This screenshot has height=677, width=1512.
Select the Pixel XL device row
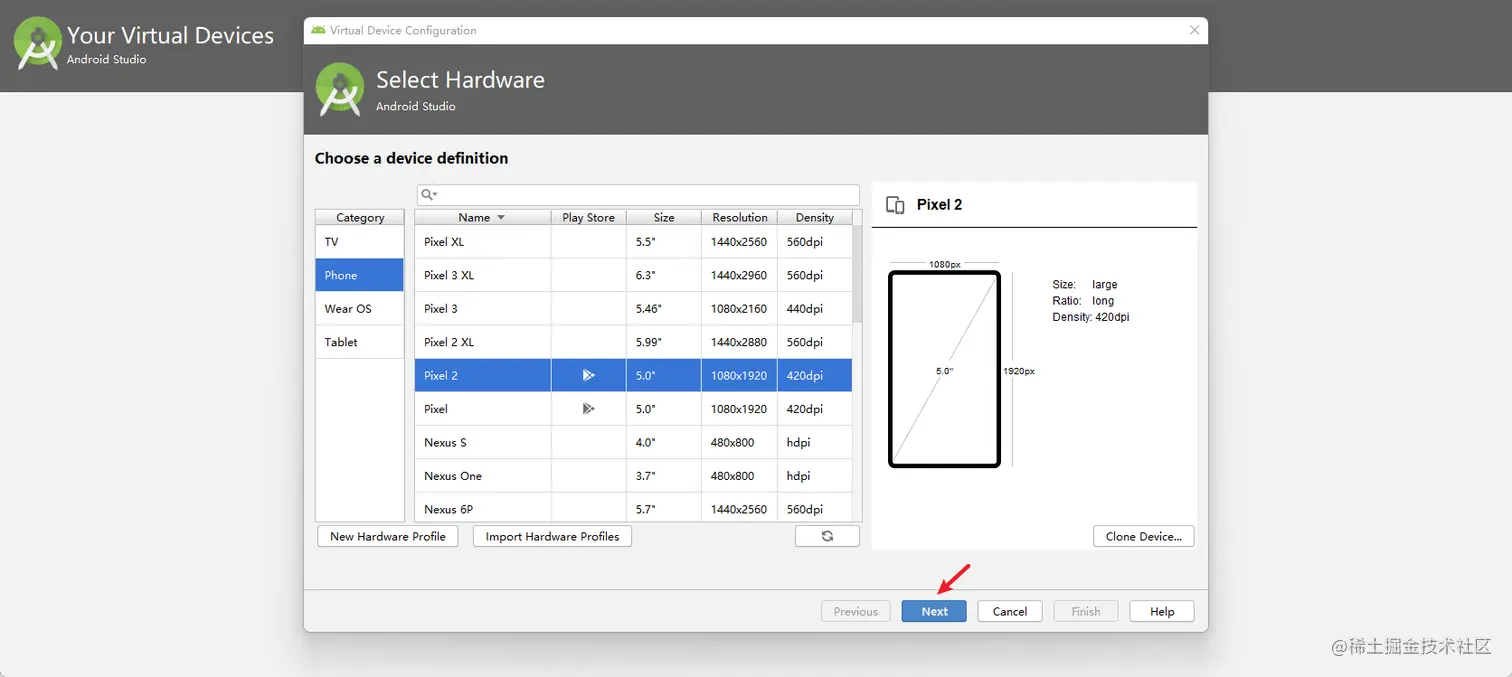coord(633,242)
